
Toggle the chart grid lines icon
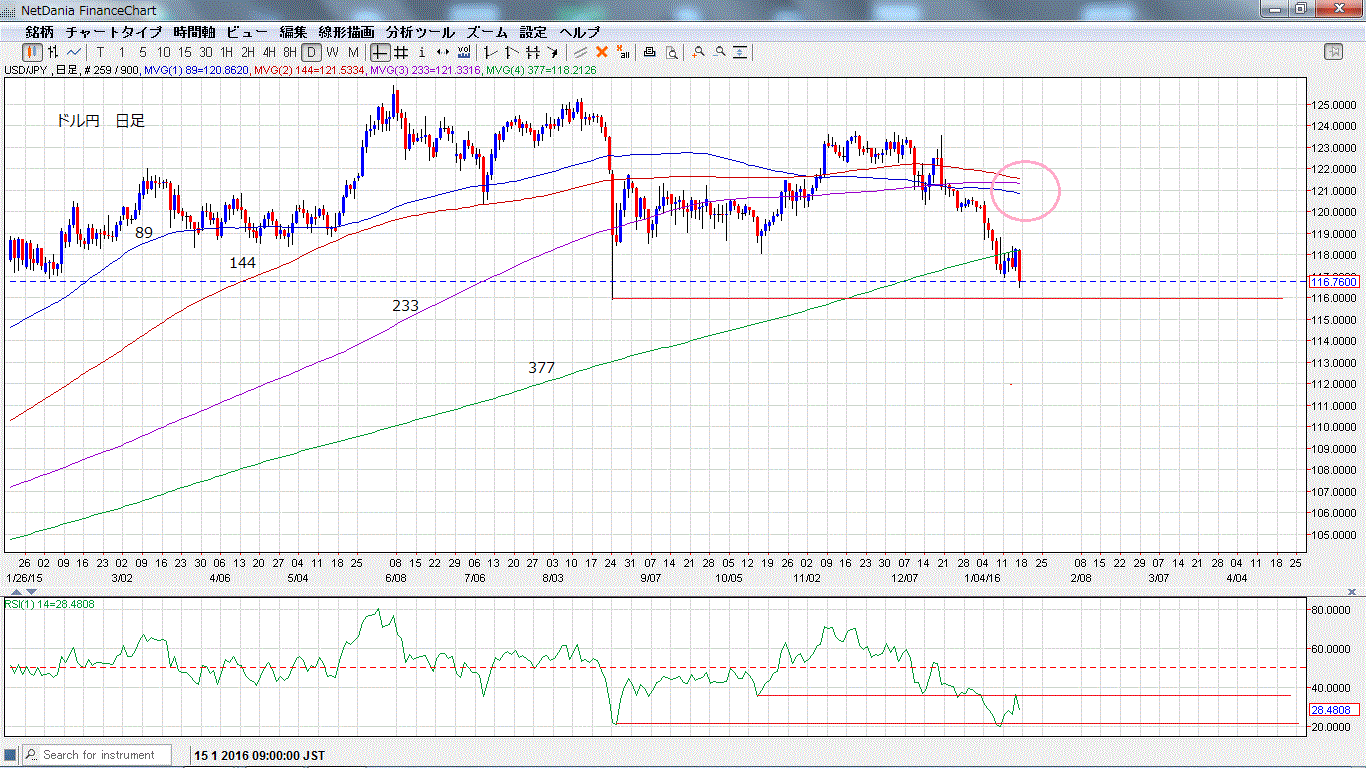coord(401,52)
